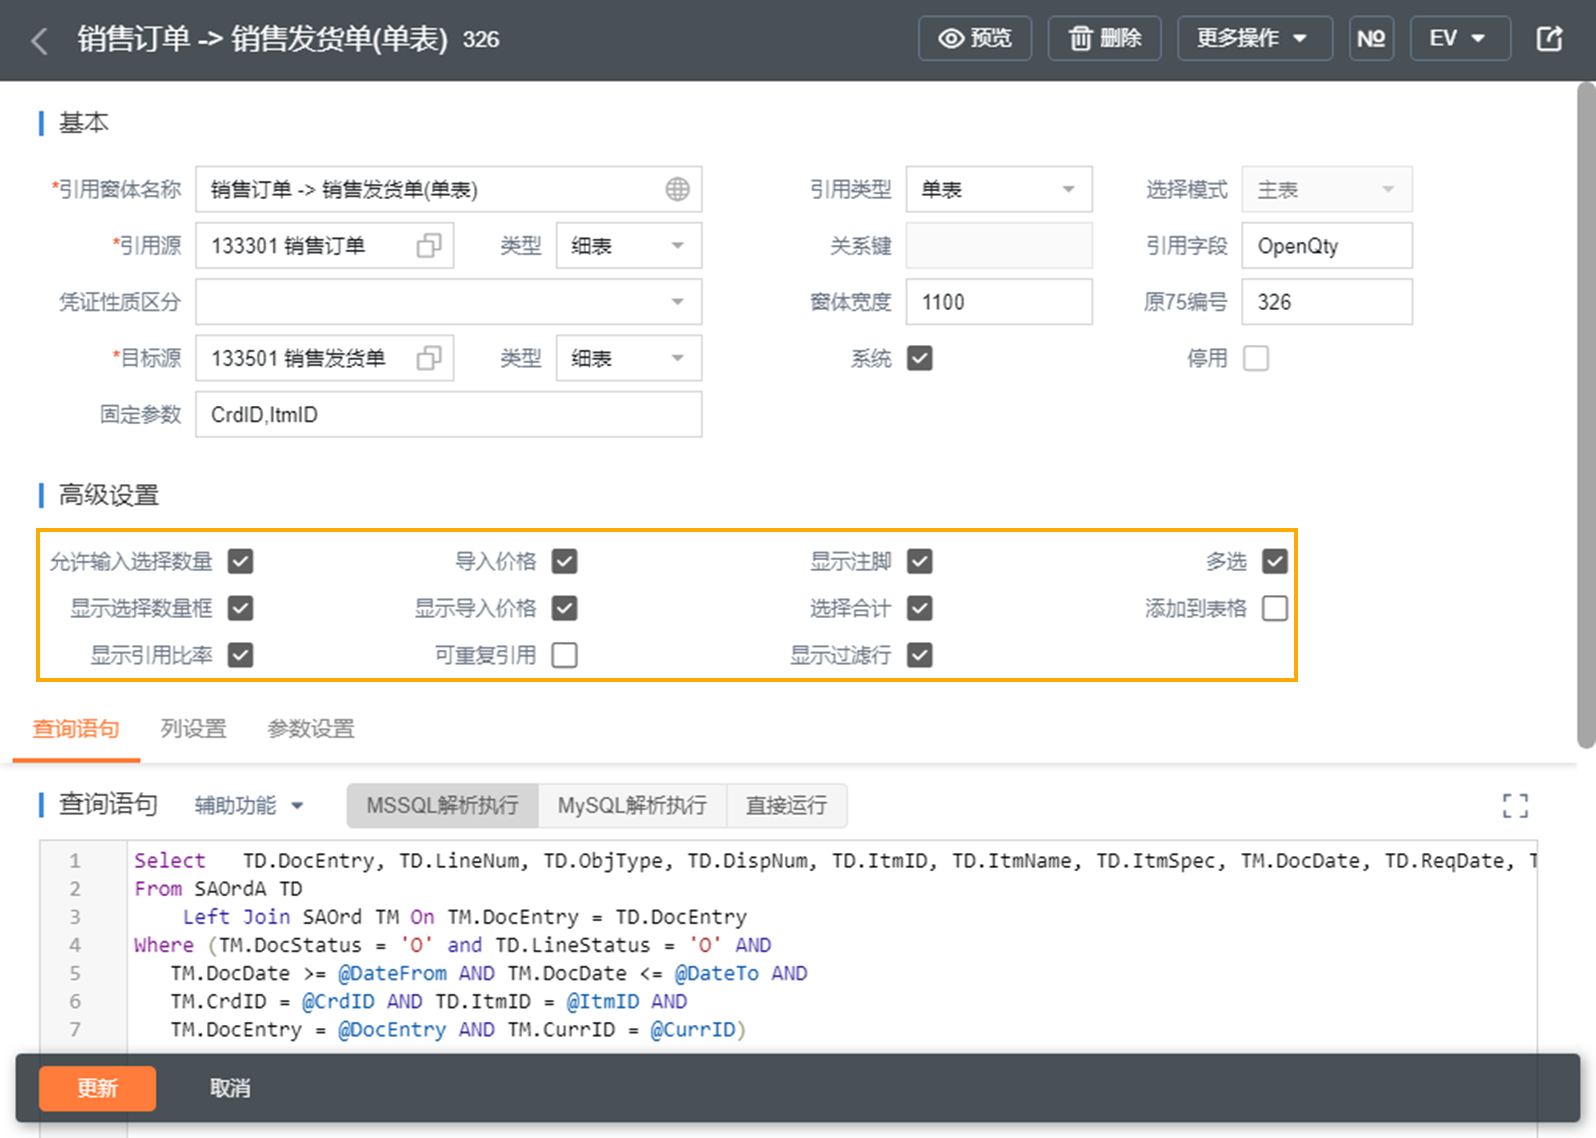Click the 预览 preview eye button
1596x1138 pixels.
click(975, 39)
